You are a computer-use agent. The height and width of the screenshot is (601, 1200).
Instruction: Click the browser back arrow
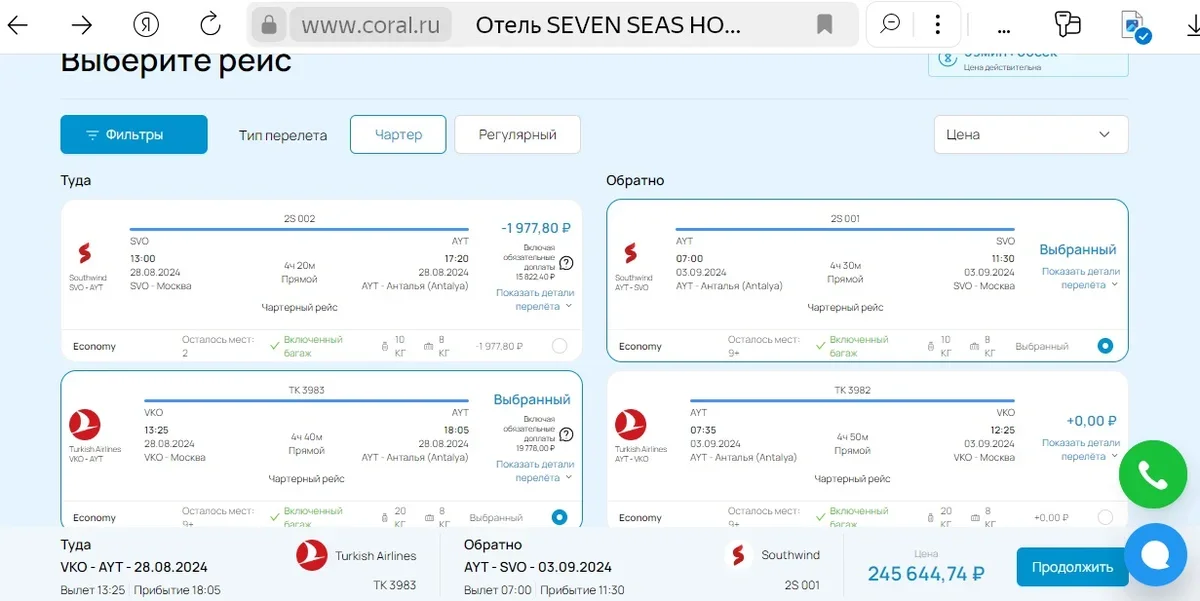click(19, 25)
